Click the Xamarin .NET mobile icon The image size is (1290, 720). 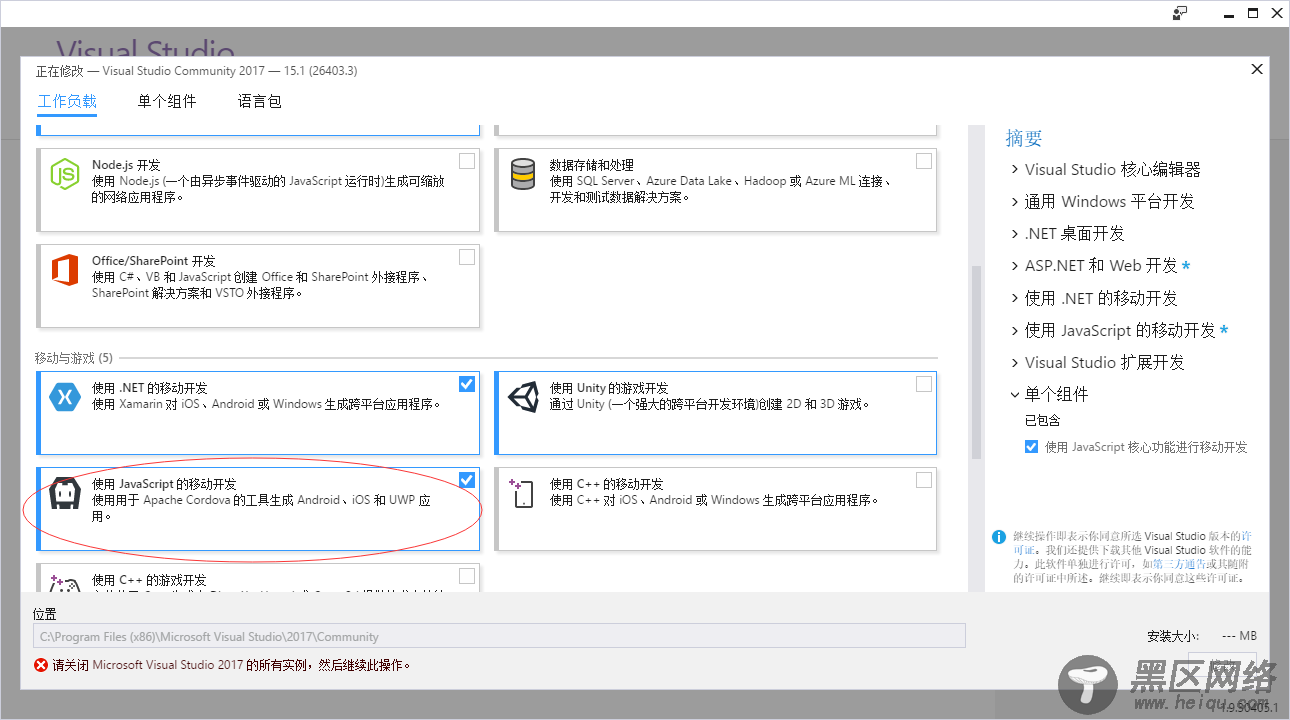coord(65,397)
